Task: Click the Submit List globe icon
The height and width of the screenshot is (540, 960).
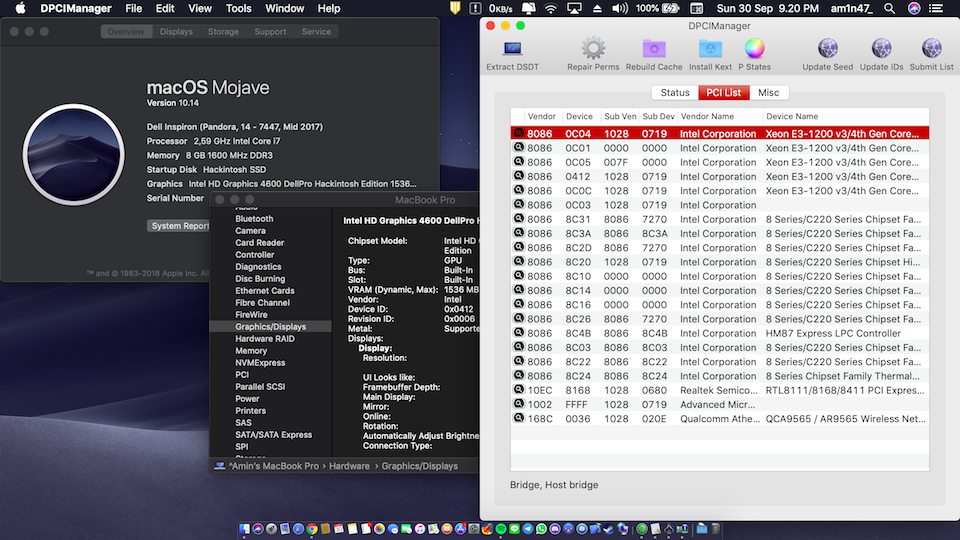Action: (931, 49)
